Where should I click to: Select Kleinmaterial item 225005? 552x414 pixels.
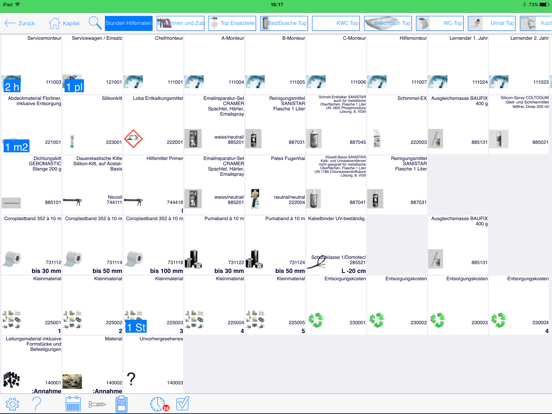click(x=275, y=305)
